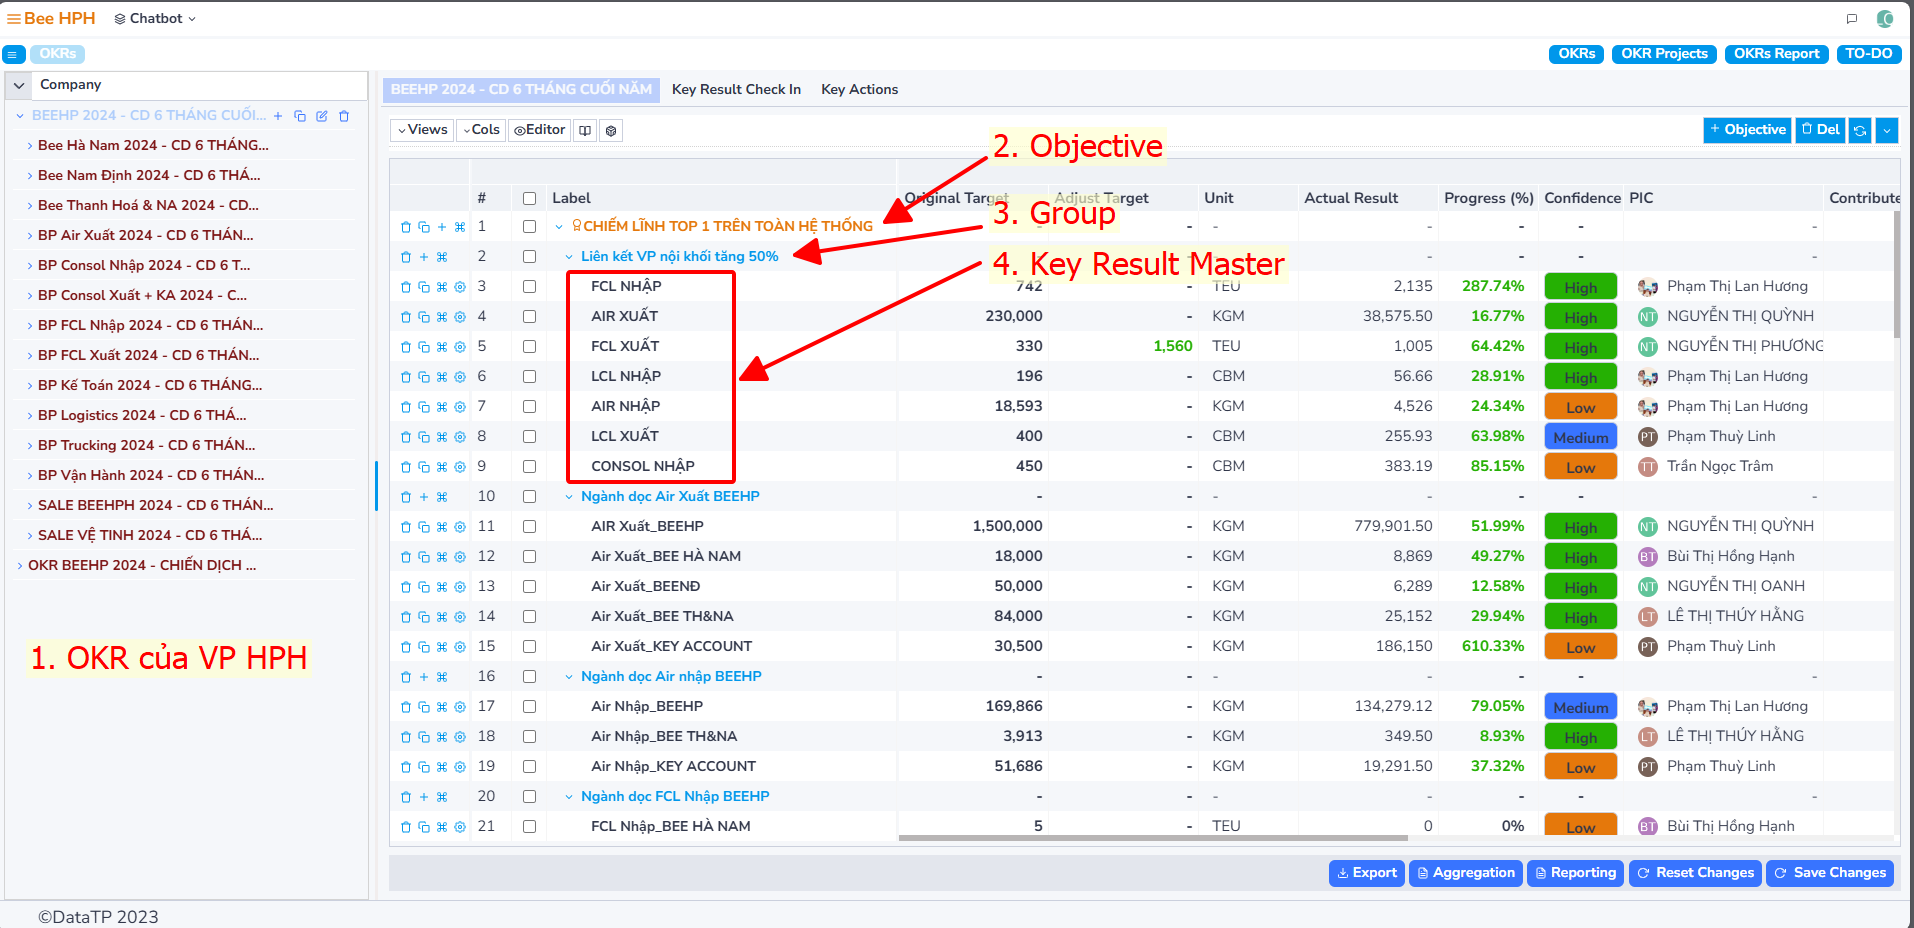1914x928 pixels.
Task: Click the book icon in grid toolbar
Action: click(x=585, y=130)
